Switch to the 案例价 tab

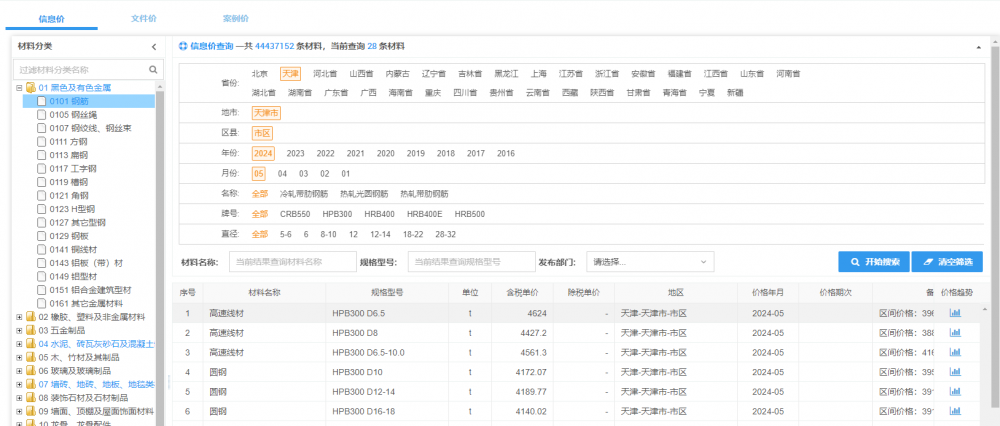pyautogui.click(x=236, y=18)
